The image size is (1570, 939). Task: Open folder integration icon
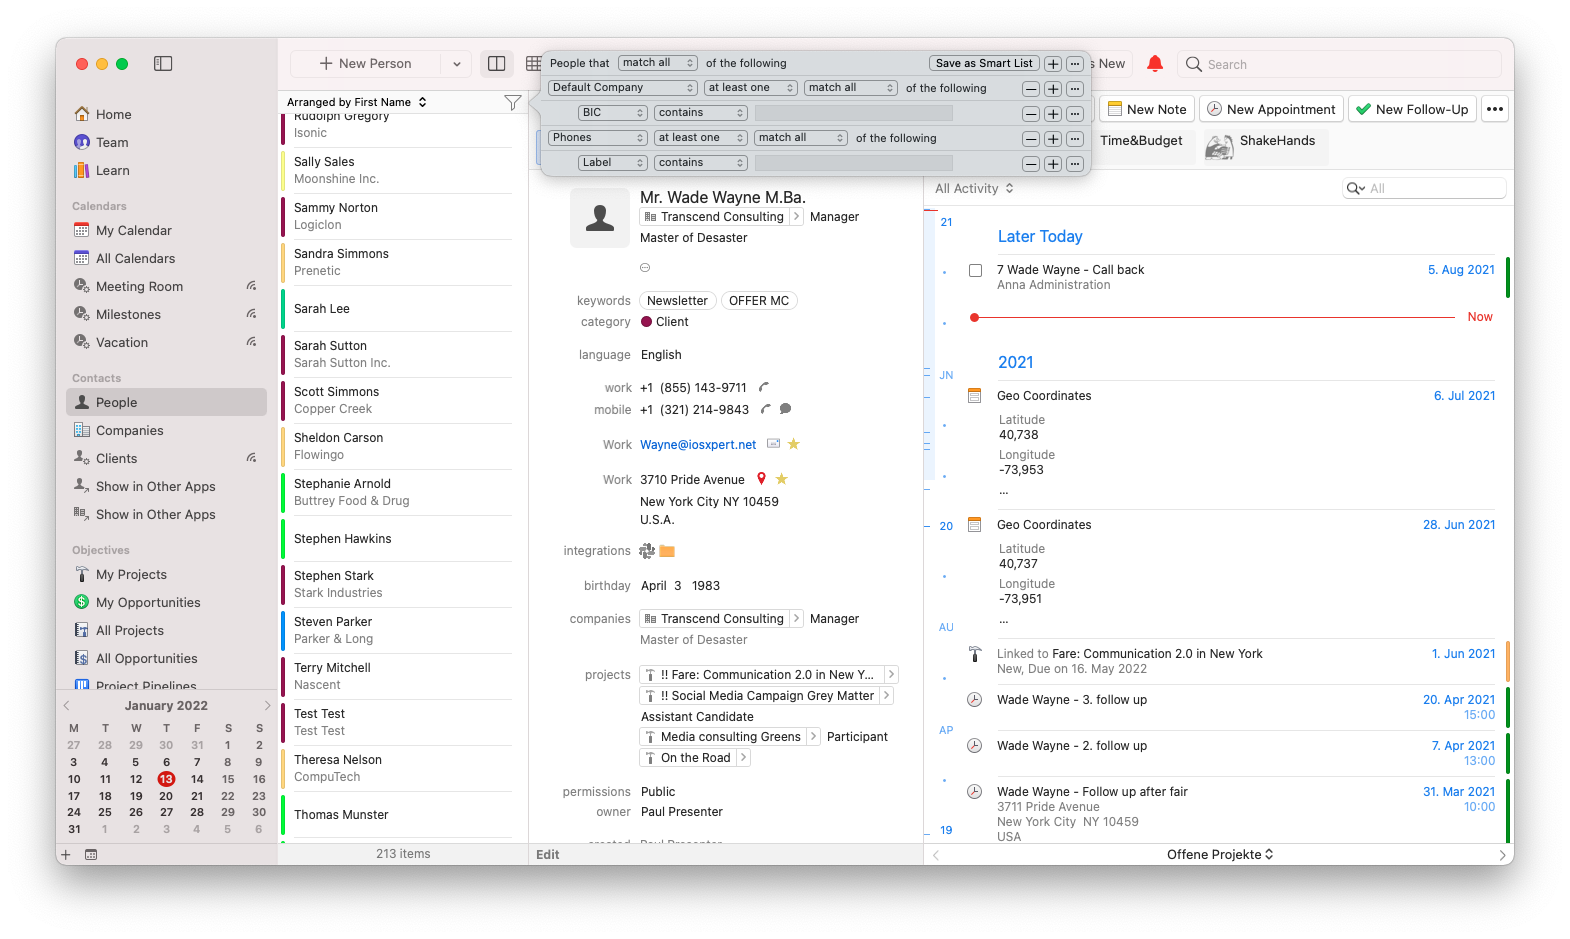pyautogui.click(x=668, y=551)
